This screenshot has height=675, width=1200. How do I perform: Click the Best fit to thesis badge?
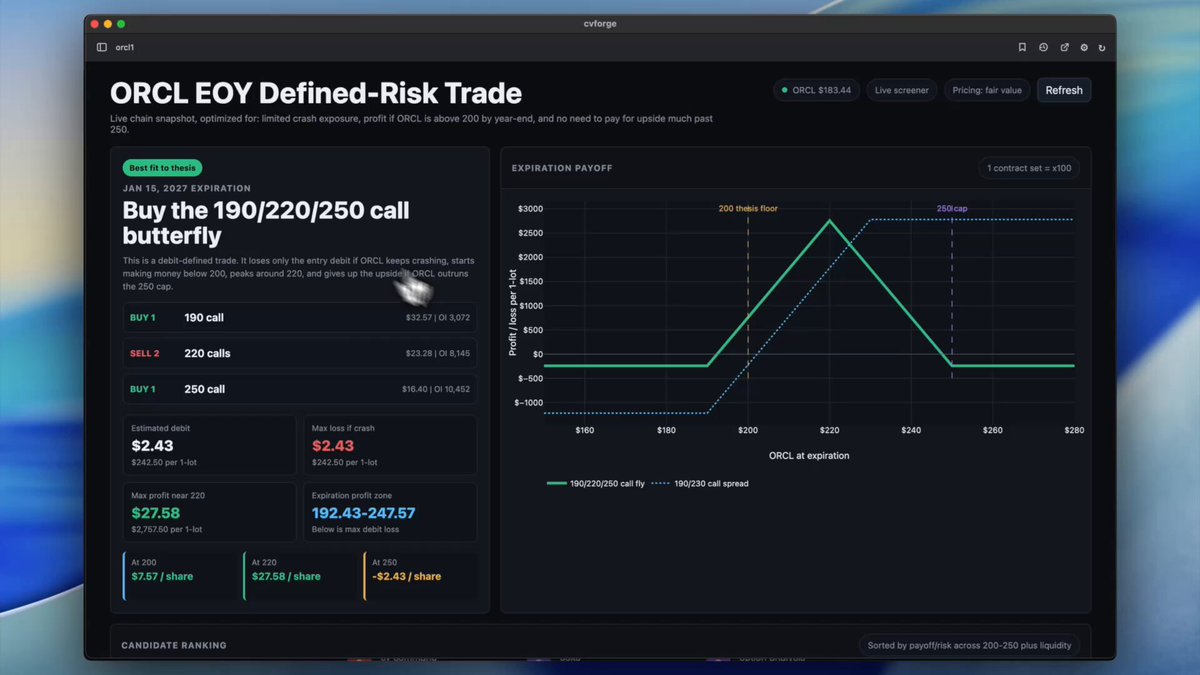(x=162, y=168)
